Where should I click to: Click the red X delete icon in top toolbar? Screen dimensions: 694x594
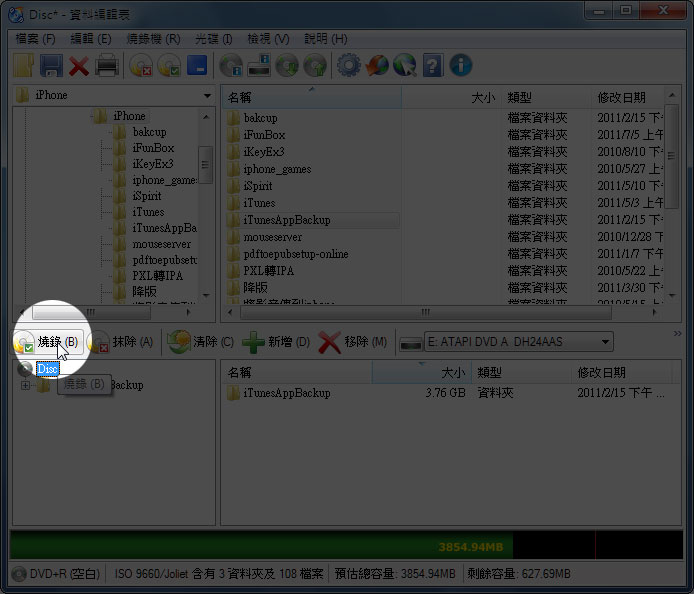click(x=79, y=66)
